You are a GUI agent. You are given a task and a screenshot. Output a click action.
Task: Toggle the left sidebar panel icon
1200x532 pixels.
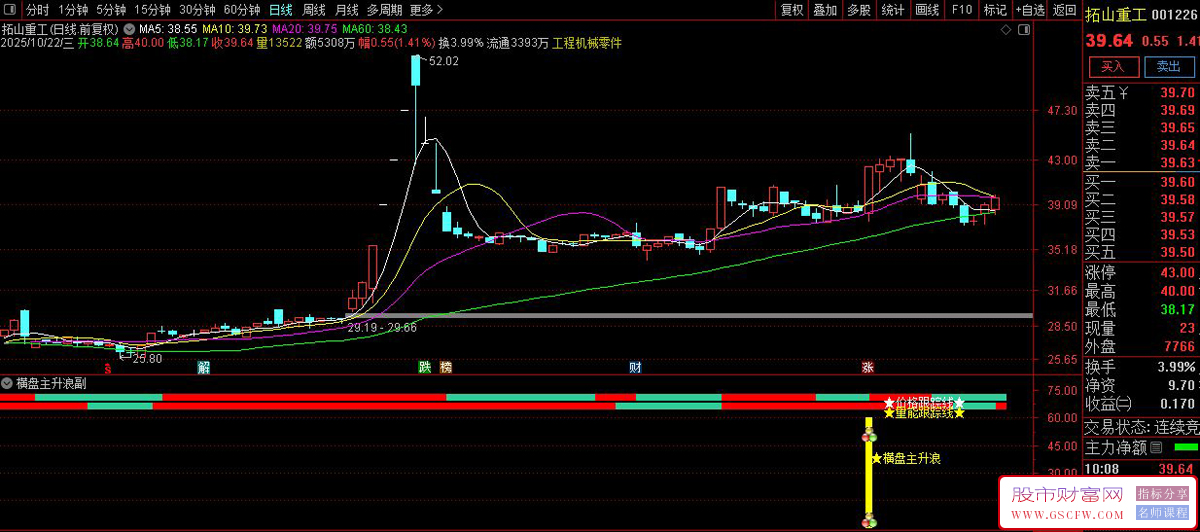coord(10,10)
